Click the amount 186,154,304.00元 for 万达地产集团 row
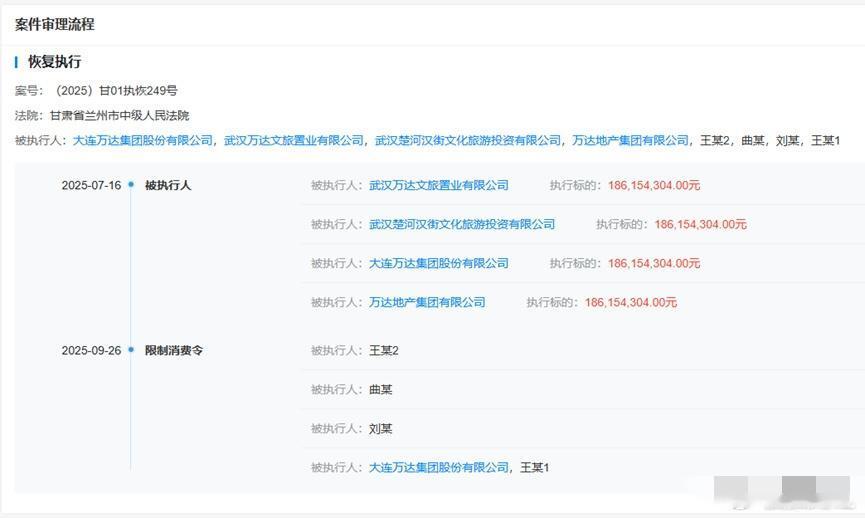 [x=631, y=302]
